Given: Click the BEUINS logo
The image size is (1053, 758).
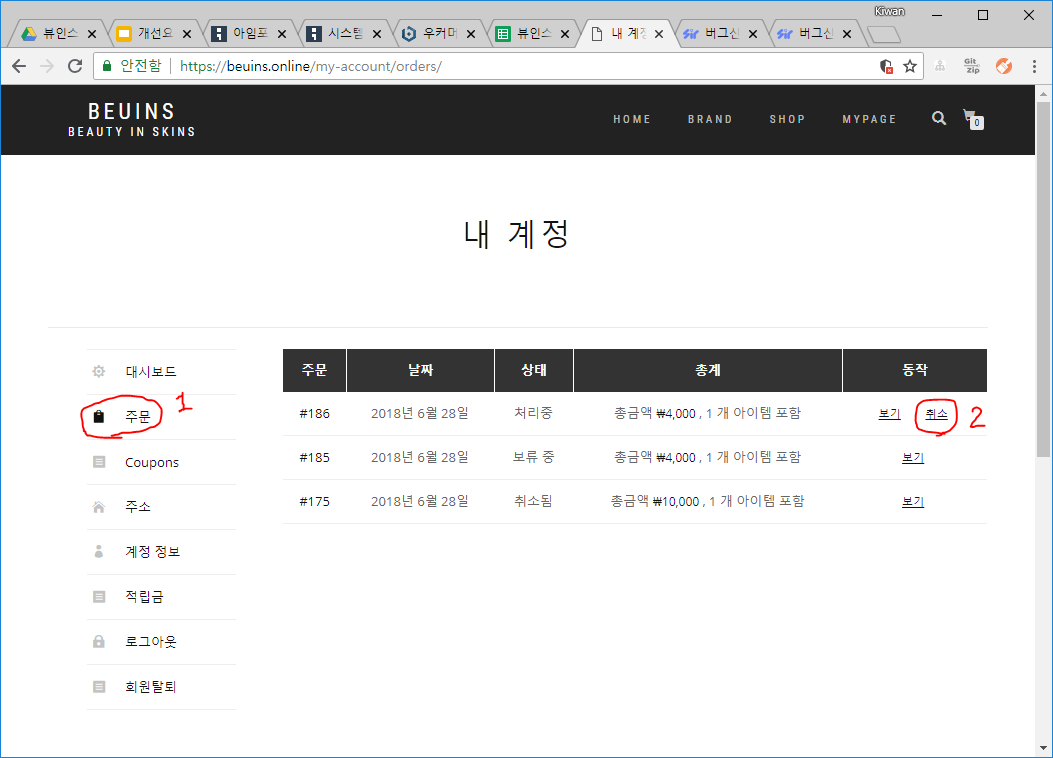Looking at the screenshot, I should 132,120.
